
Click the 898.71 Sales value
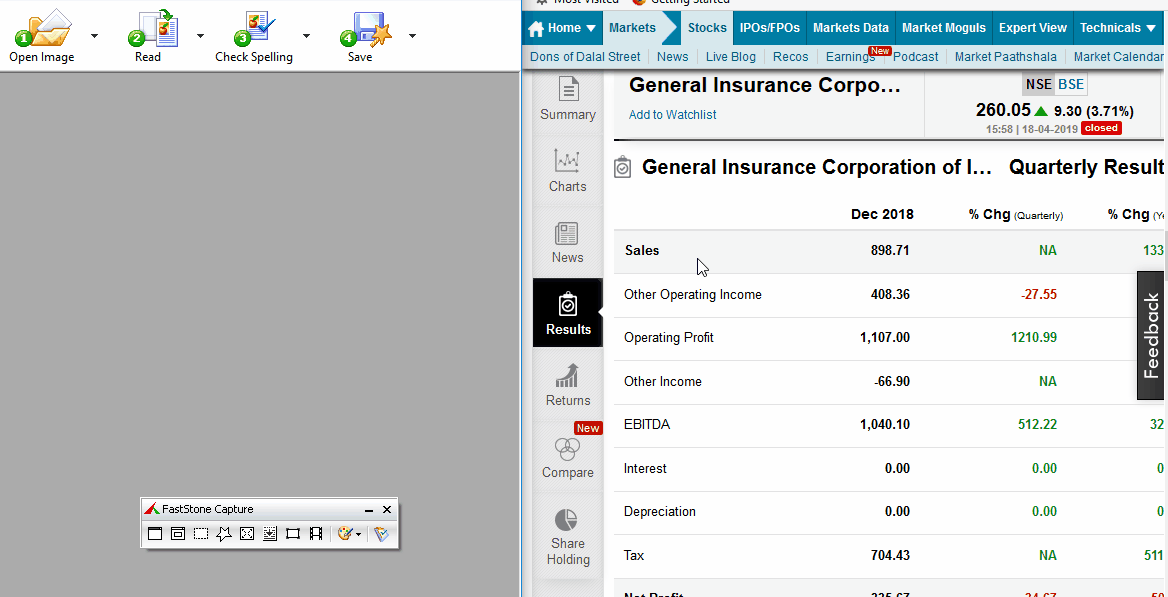(x=890, y=250)
